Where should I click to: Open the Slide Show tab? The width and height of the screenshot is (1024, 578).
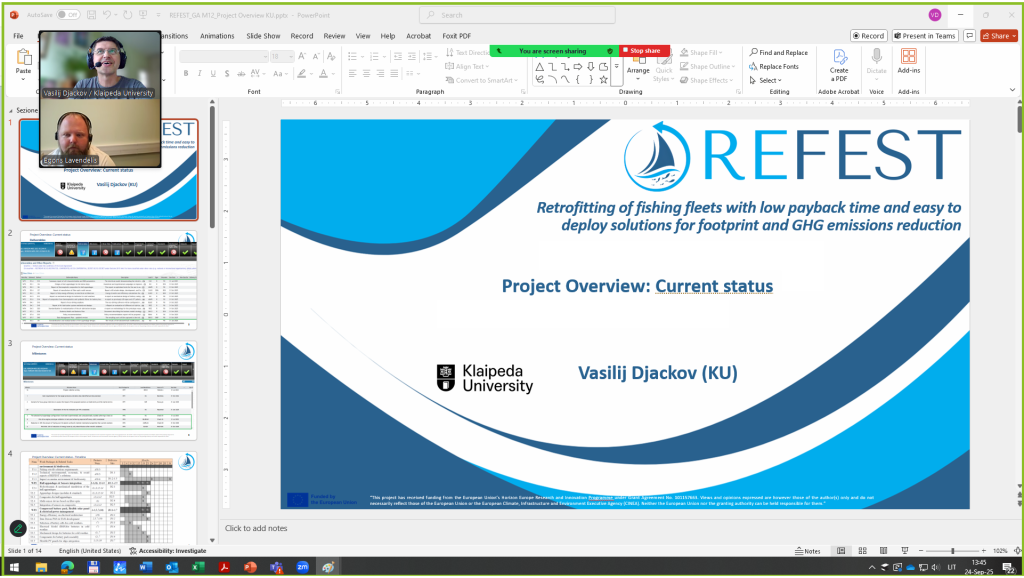[x=263, y=36]
